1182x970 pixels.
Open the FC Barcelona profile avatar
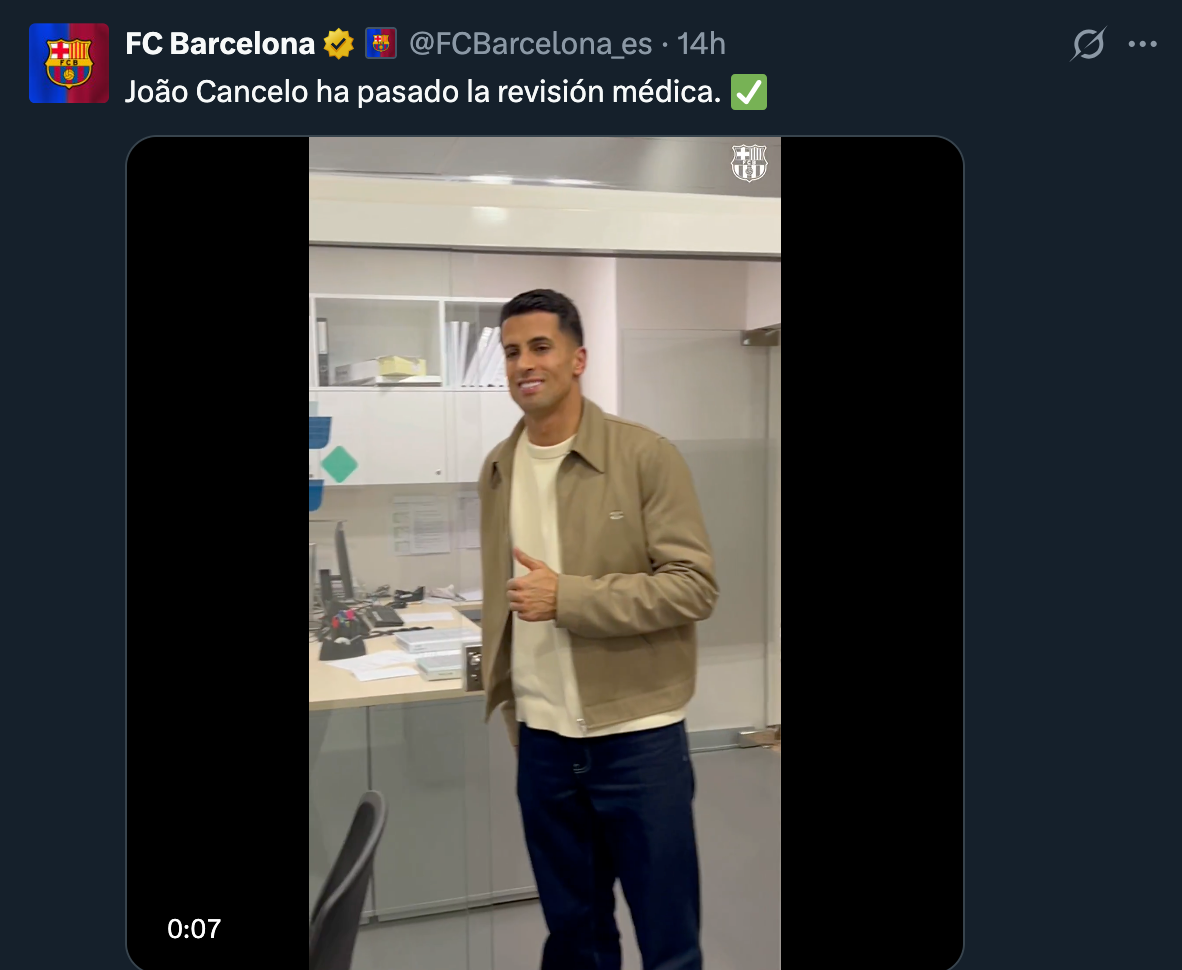[x=69, y=63]
